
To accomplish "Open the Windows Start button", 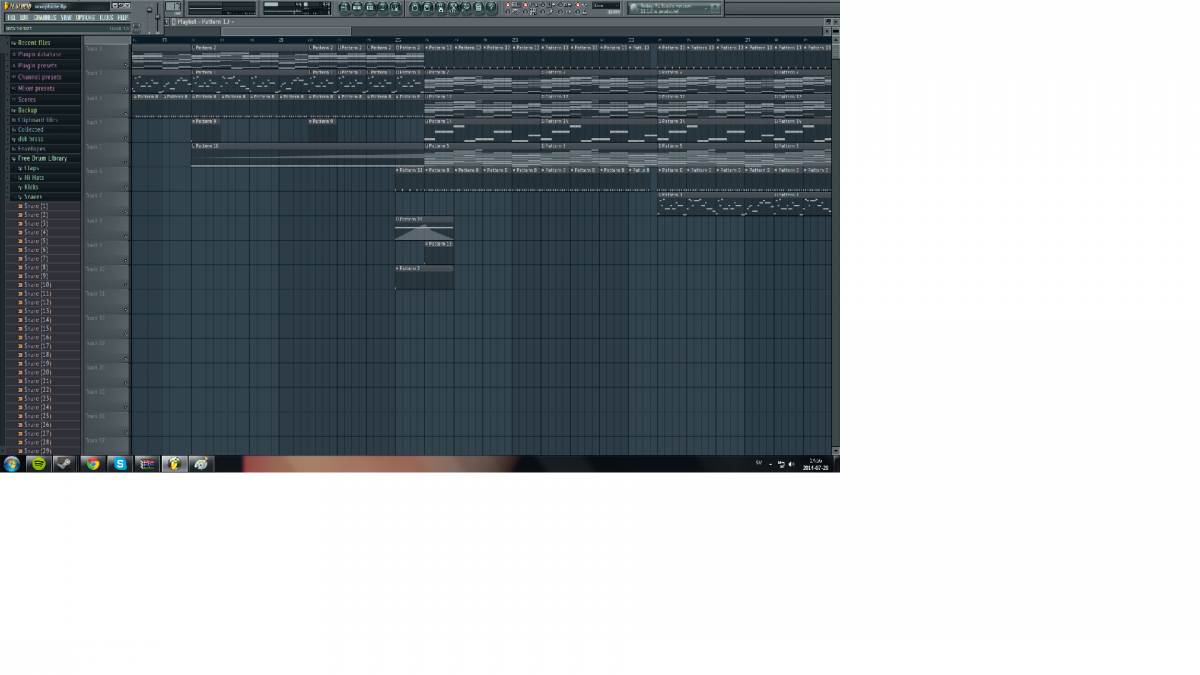I will click(12, 464).
